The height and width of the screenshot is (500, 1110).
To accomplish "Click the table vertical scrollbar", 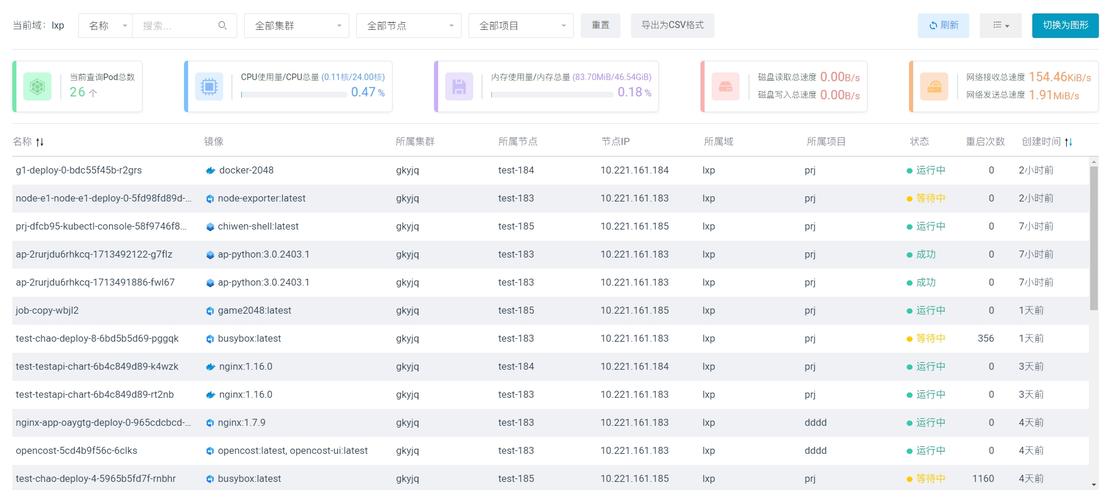I will pos(1094,239).
